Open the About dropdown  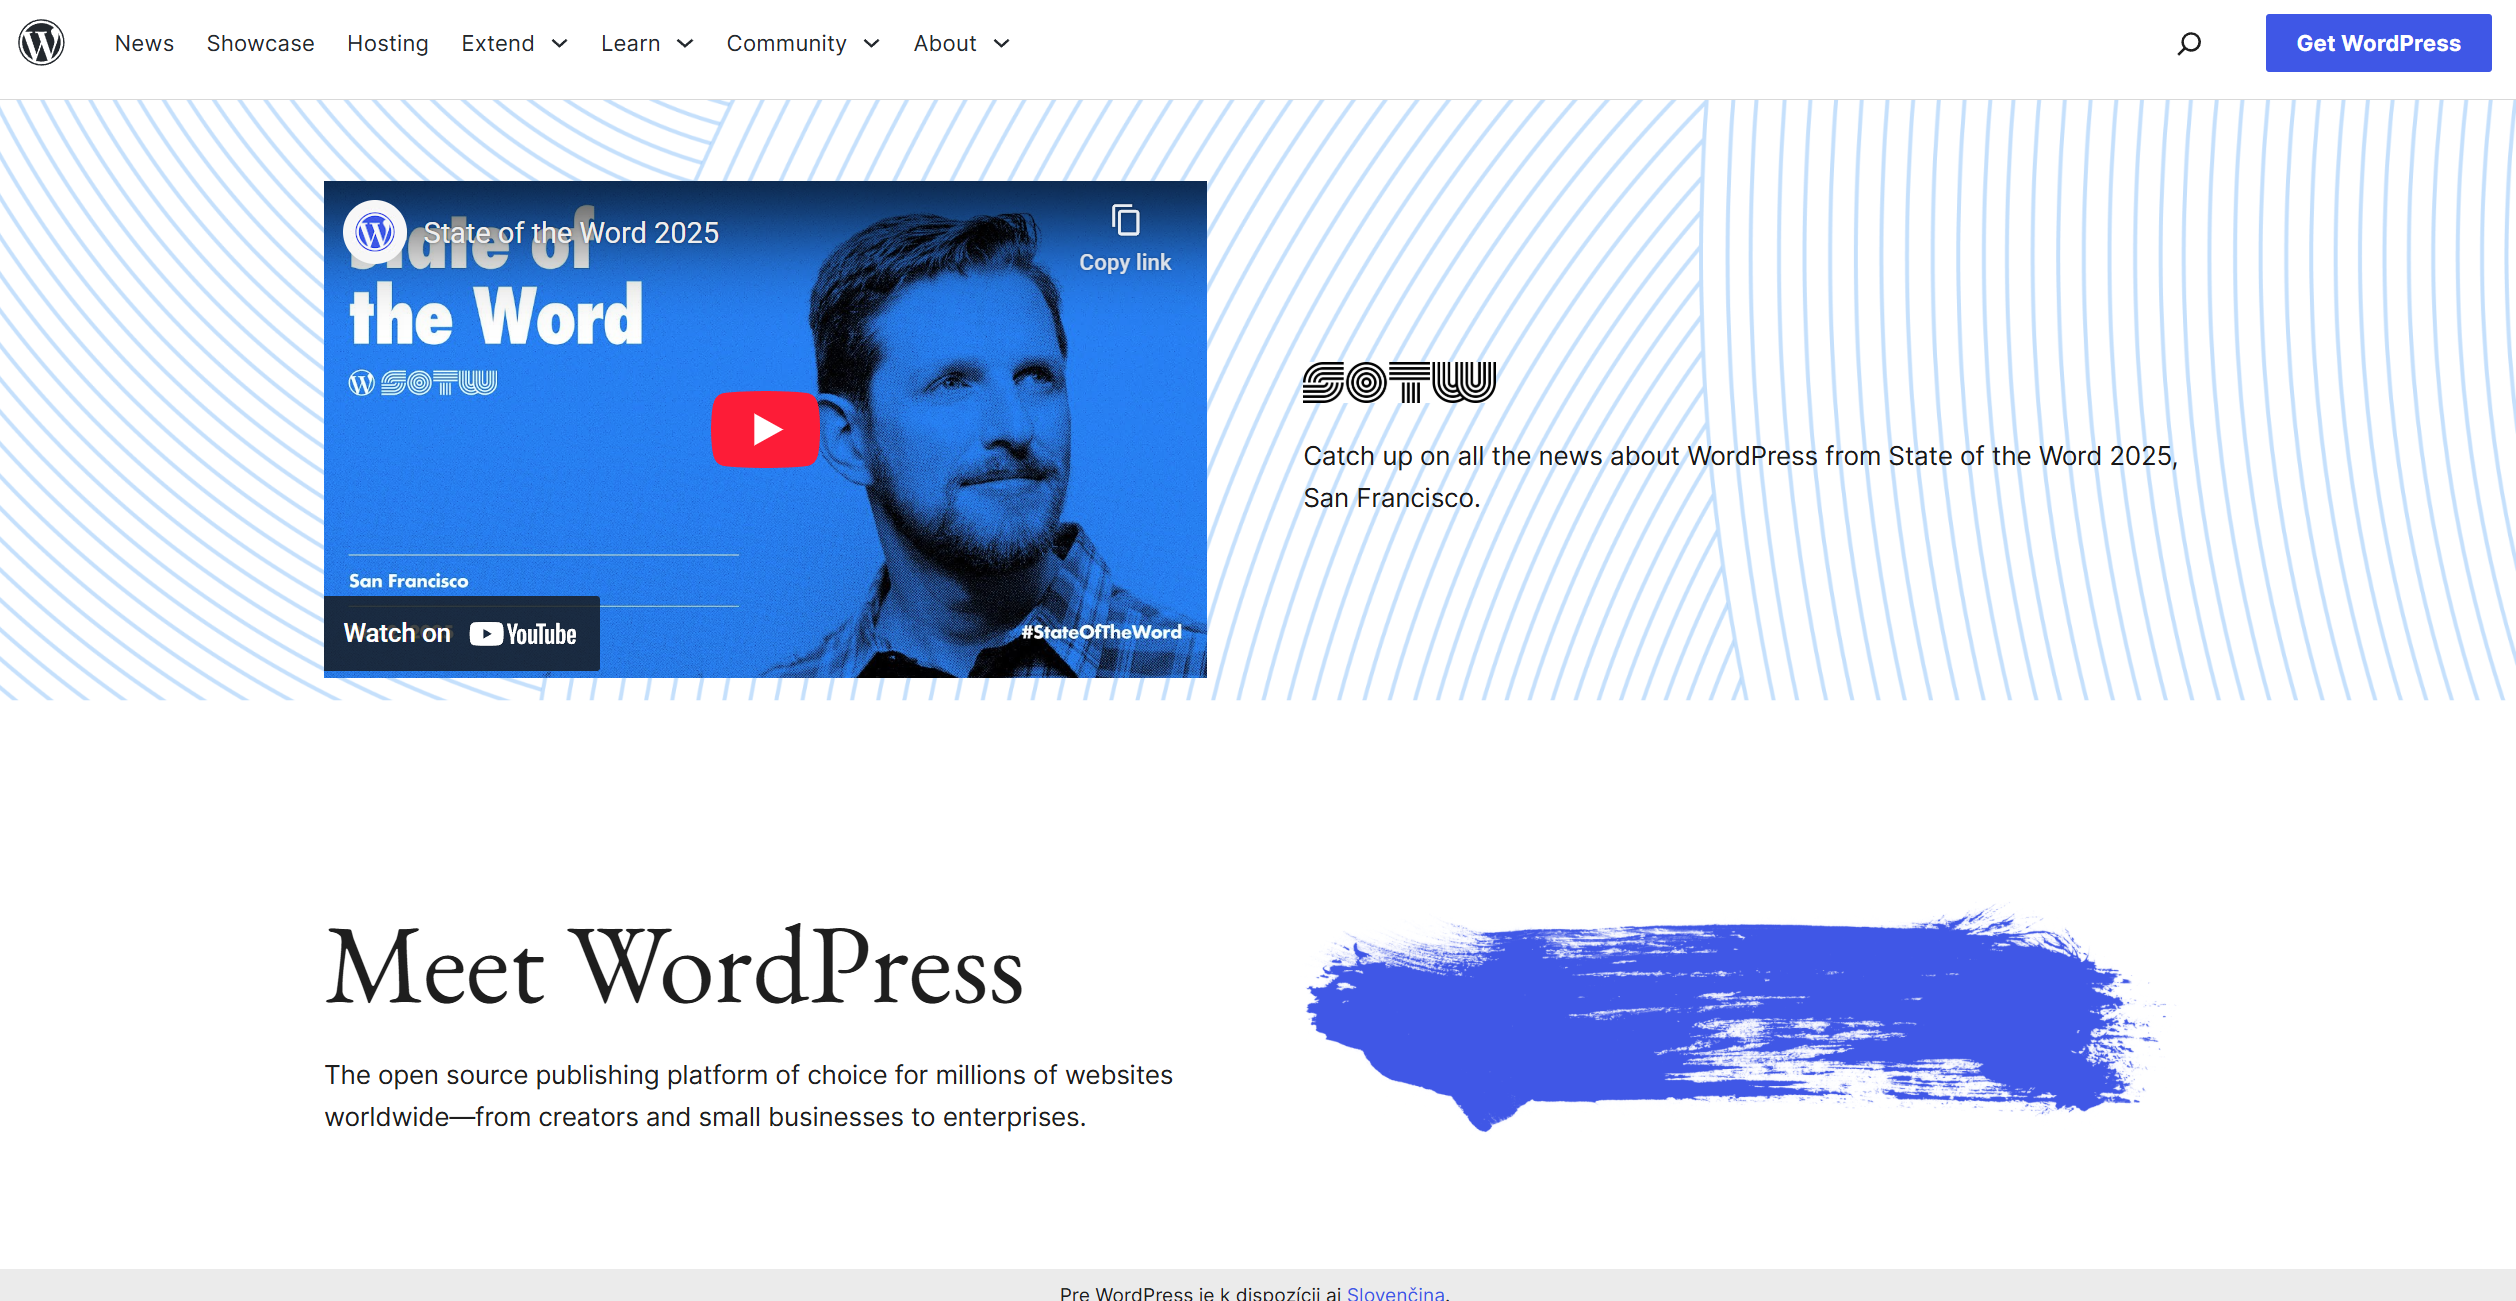click(959, 43)
